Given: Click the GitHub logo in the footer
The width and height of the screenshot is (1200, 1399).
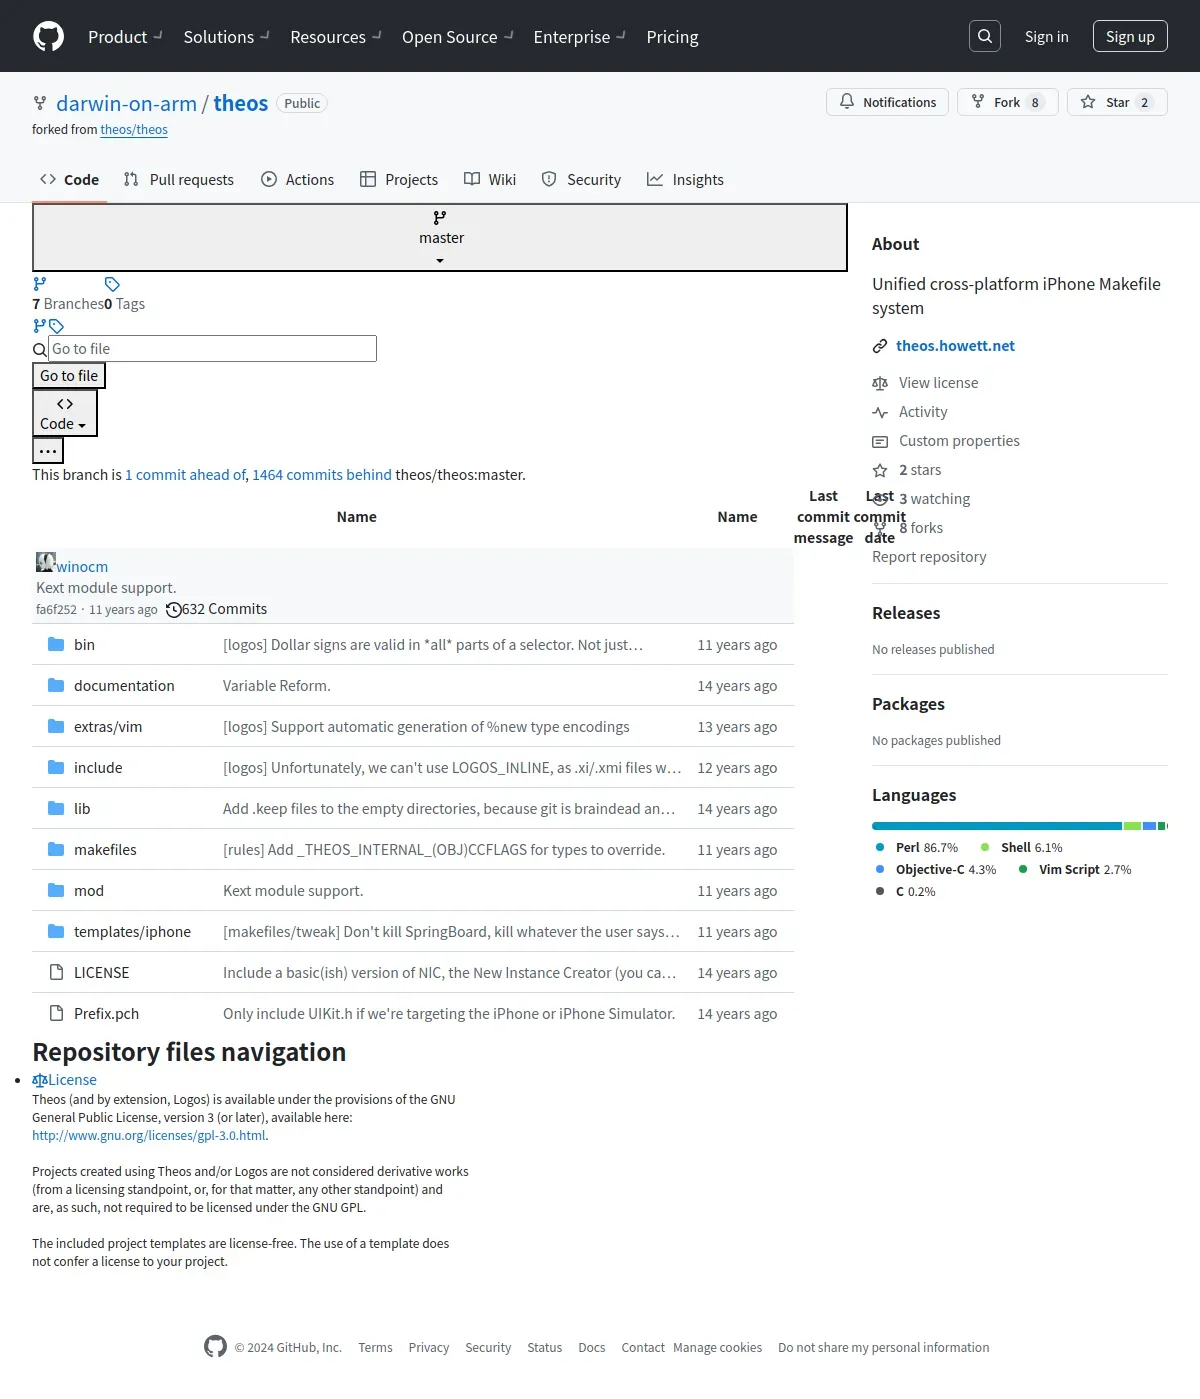Looking at the screenshot, I should point(215,1347).
